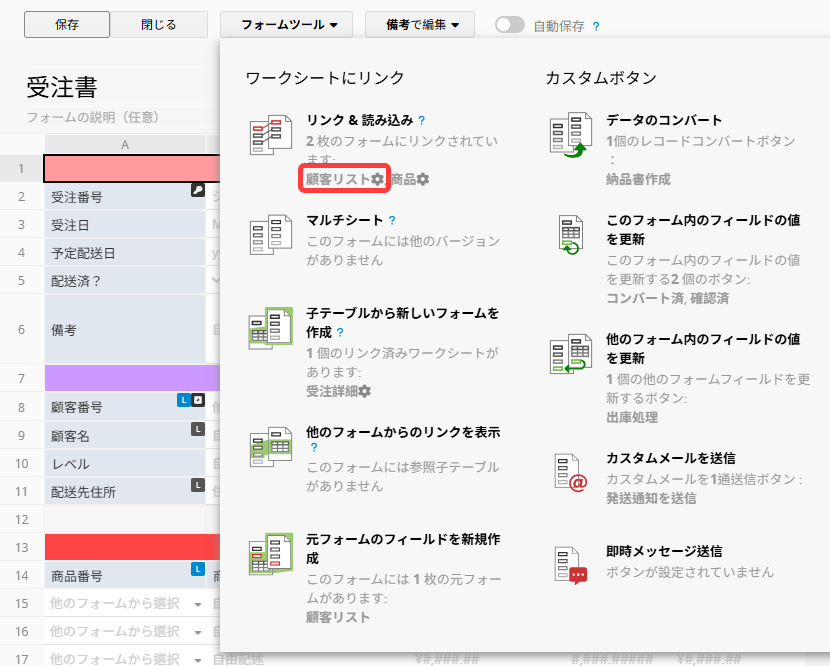Click the 他のフォームからのリンクを表示 icon
The width and height of the screenshot is (830, 666).
pos(270,446)
